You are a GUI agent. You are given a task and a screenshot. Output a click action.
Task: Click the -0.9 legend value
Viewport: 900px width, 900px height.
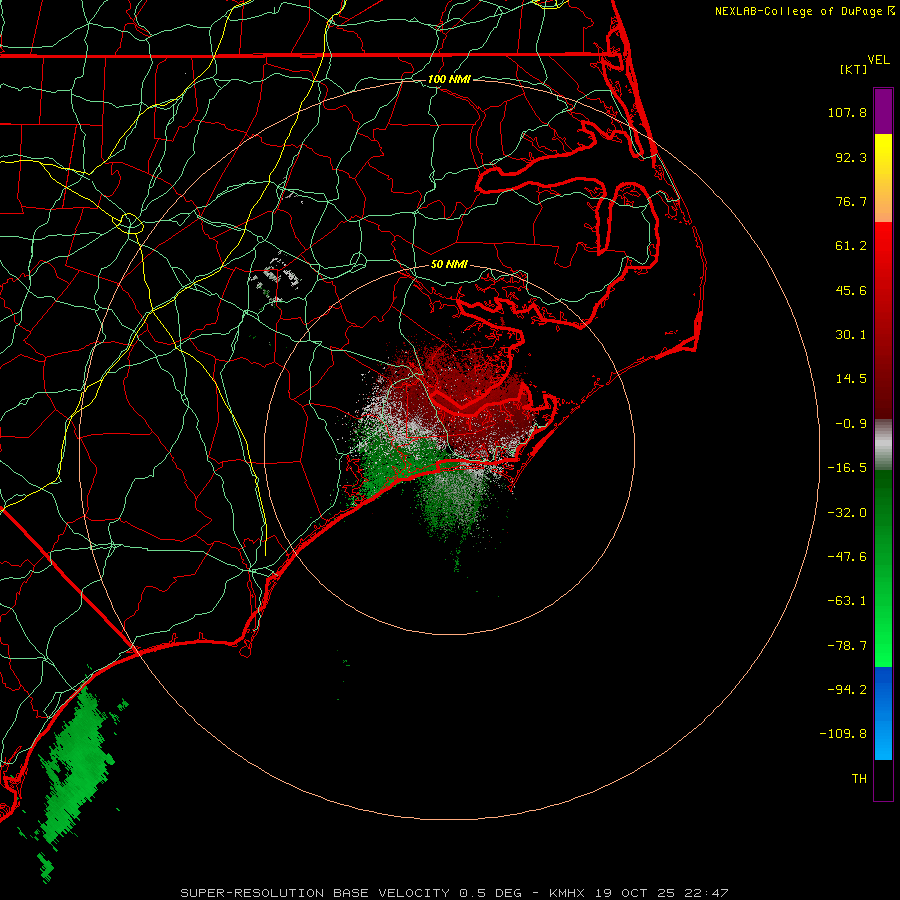(851, 424)
